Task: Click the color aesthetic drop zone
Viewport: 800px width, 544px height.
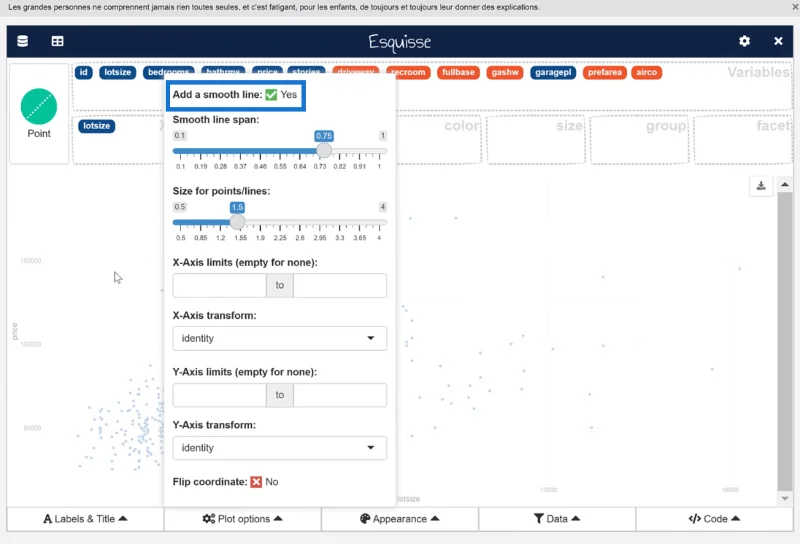Action: (439, 140)
